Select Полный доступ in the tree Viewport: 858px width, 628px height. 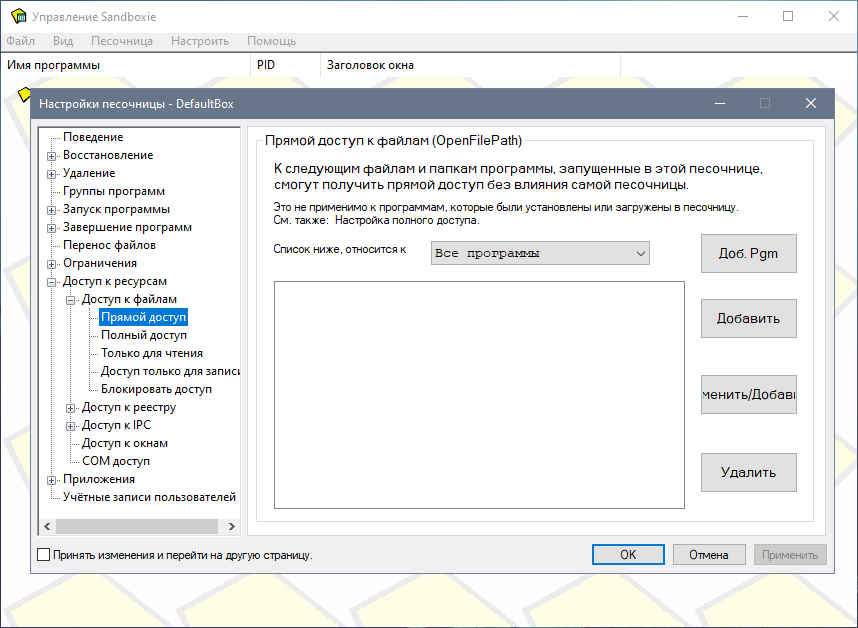click(143, 336)
